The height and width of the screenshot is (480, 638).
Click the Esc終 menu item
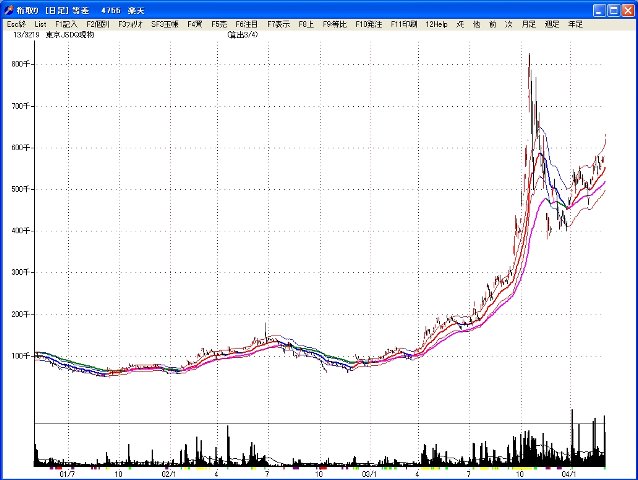coord(15,22)
